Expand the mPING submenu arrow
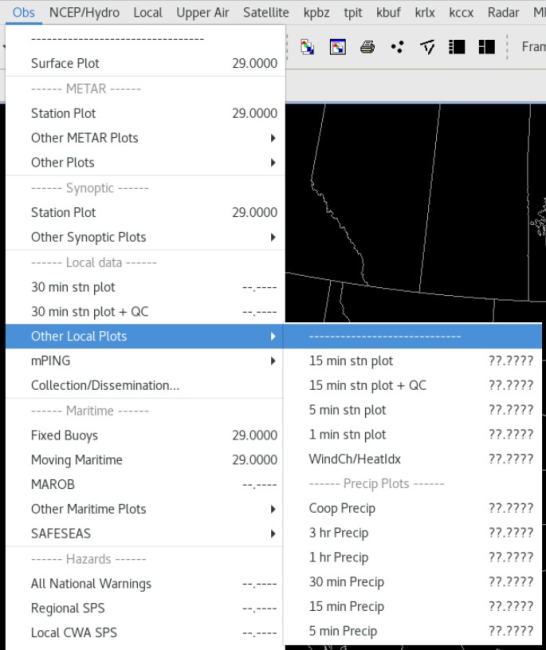Image resolution: width=546 pixels, height=650 pixels. pyautogui.click(x=273, y=361)
